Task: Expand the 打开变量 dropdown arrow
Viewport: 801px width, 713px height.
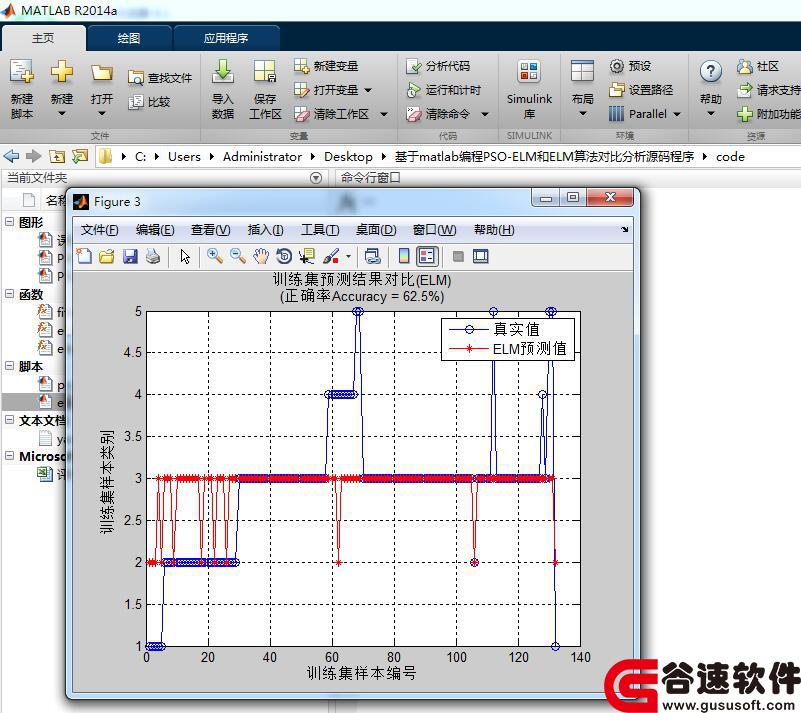Action: (x=368, y=90)
